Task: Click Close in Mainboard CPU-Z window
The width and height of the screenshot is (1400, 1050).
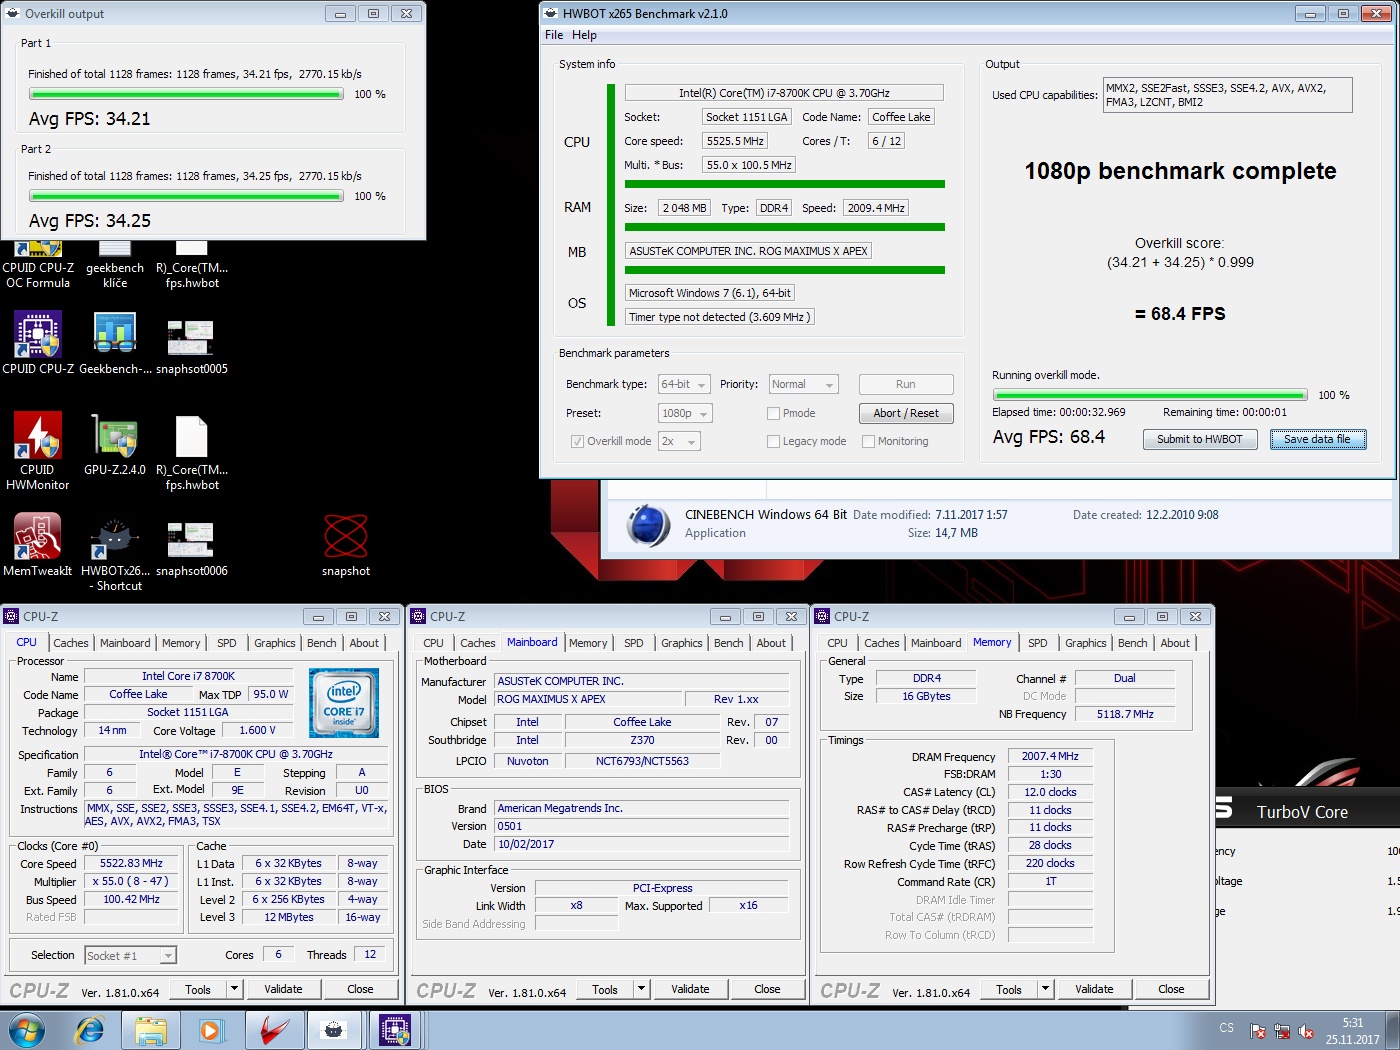Action: coord(767,989)
